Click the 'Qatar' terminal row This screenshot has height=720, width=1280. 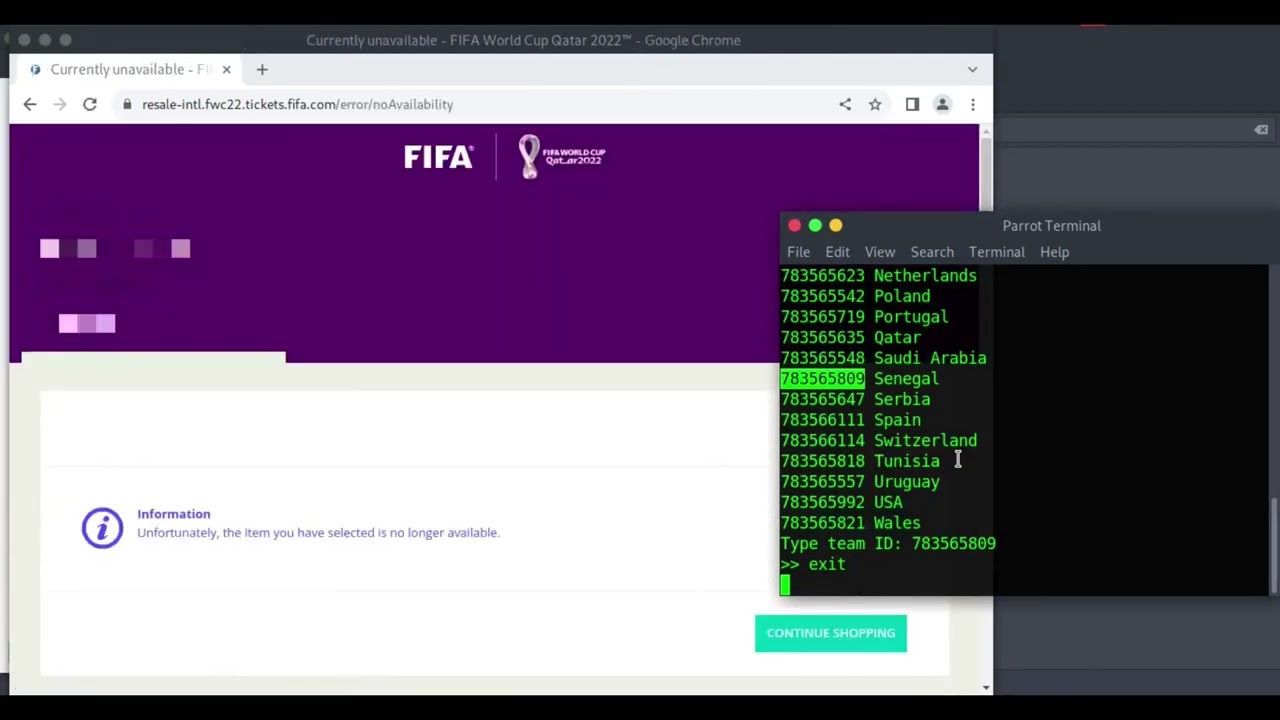pyautogui.click(x=850, y=337)
